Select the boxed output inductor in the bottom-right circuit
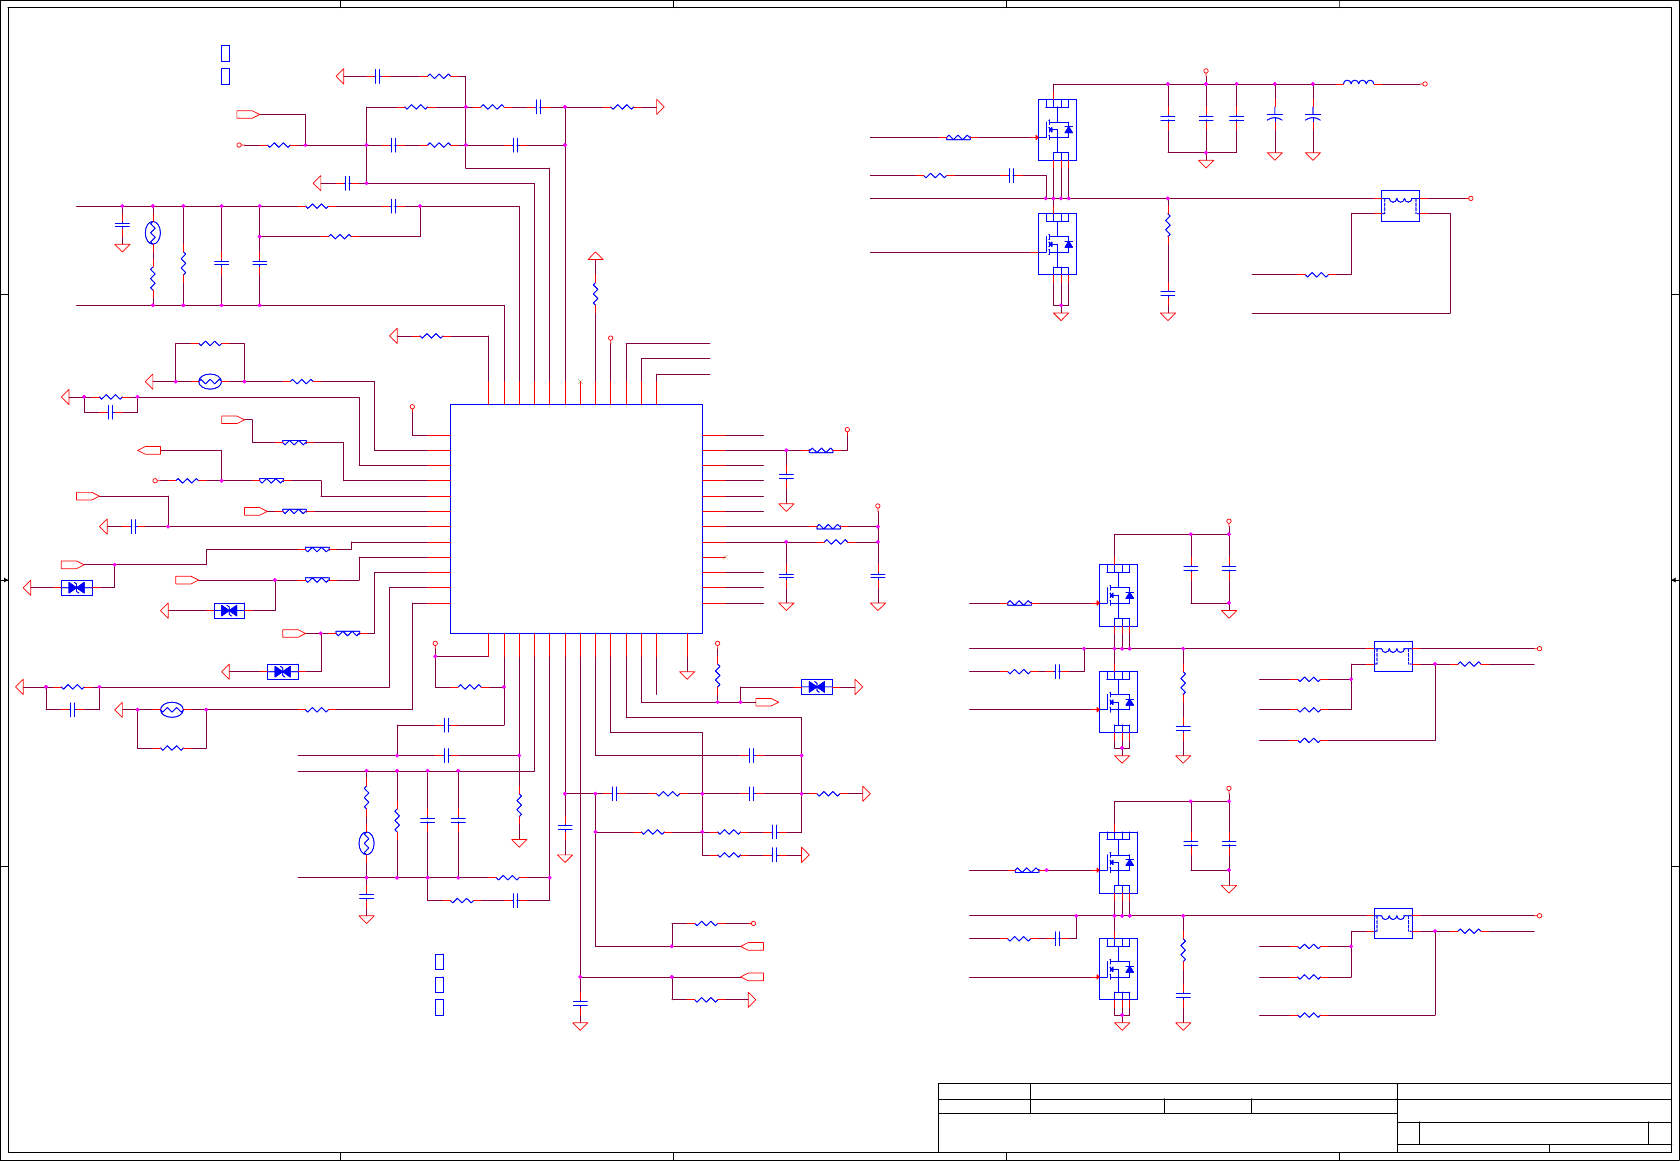The width and height of the screenshot is (1680, 1161). click(1393, 923)
